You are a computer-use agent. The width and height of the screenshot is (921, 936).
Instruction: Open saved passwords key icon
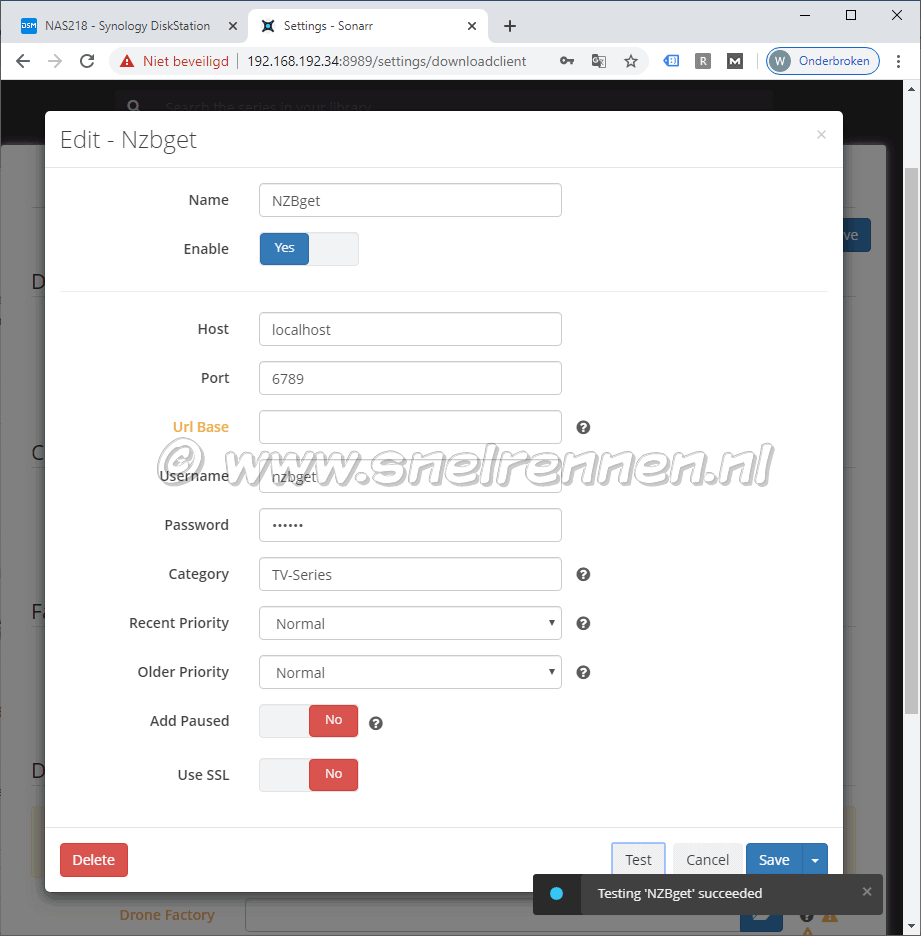point(567,61)
